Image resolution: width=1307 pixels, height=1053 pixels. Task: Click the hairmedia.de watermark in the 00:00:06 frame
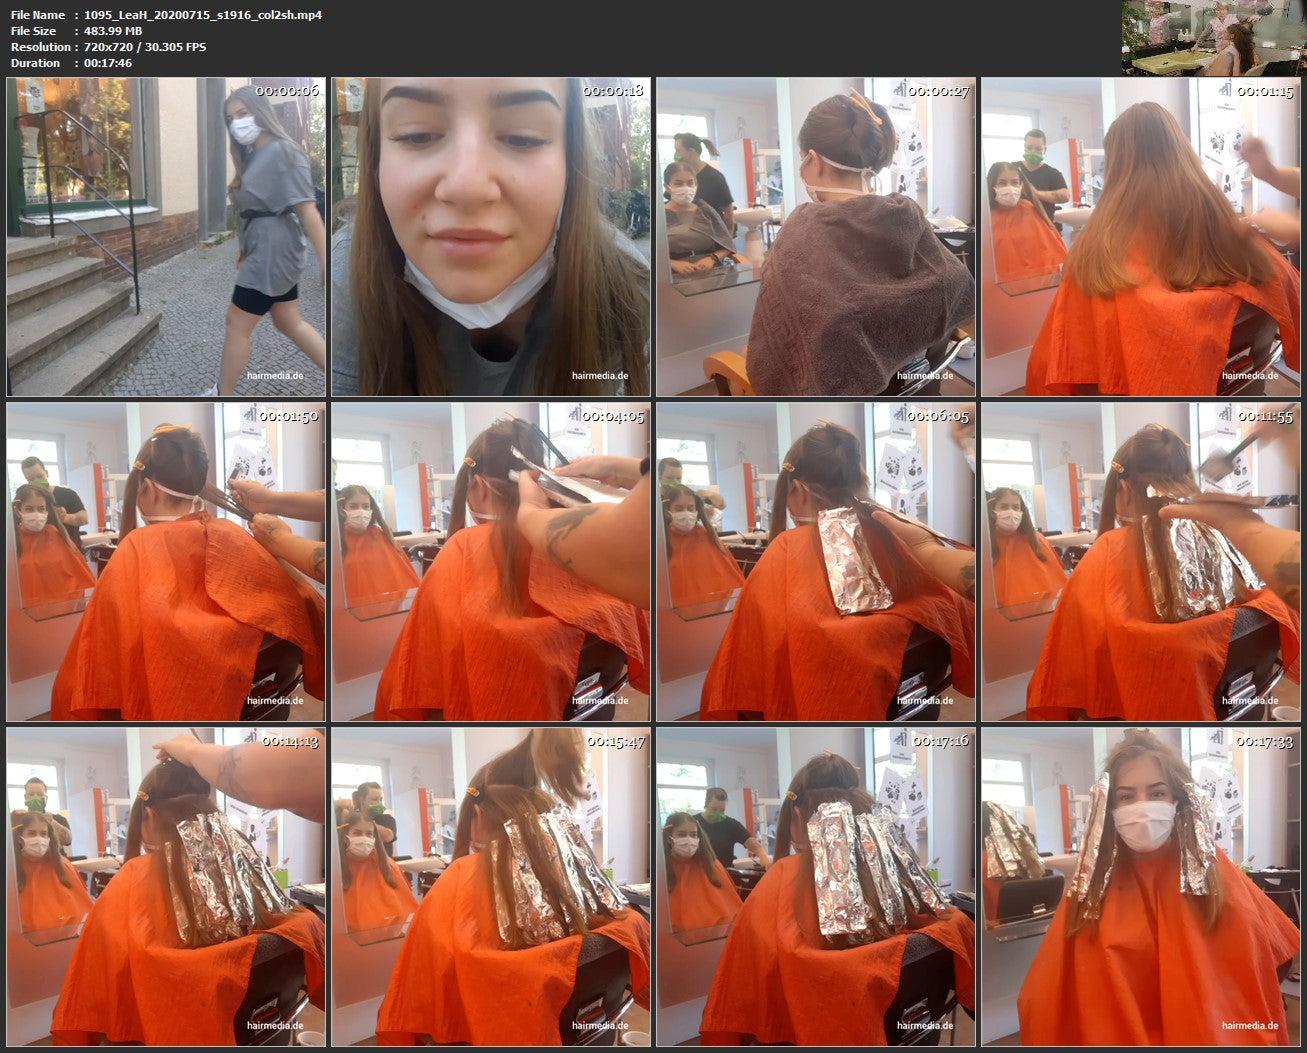click(275, 376)
